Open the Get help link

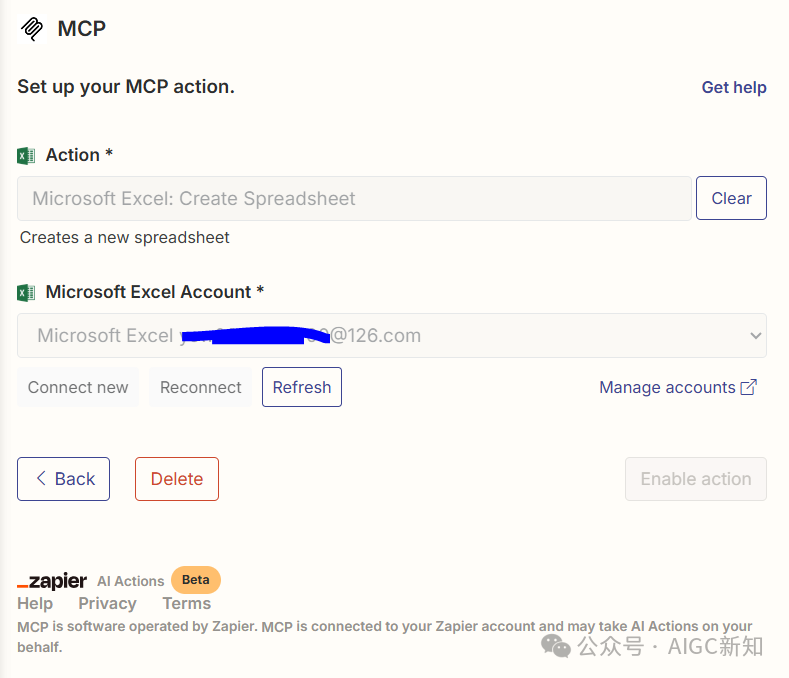(734, 87)
